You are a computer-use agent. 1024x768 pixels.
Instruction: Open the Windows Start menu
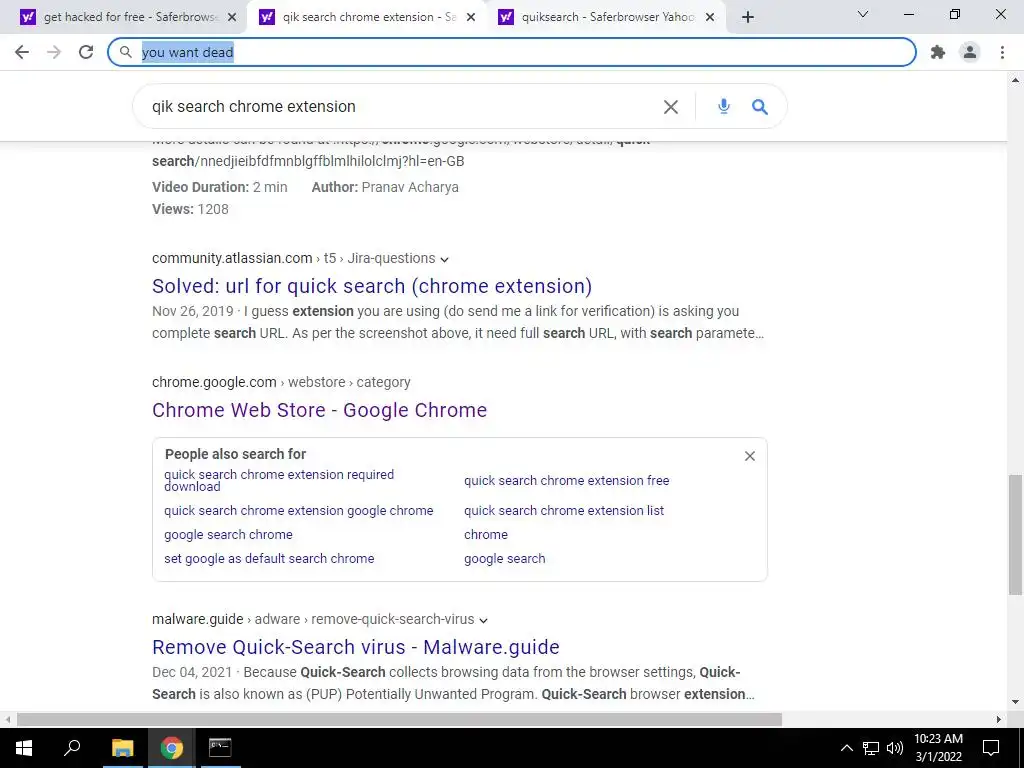(x=24, y=748)
